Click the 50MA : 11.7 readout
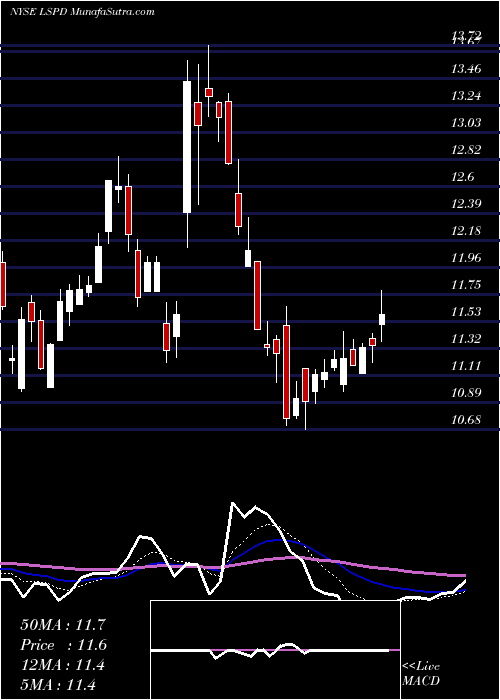500x700 pixels. (x=63, y=625)
